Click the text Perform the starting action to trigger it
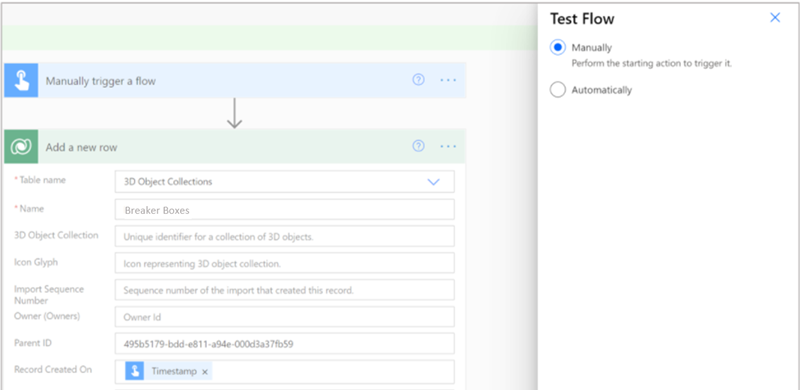 [x=652, y=64]
